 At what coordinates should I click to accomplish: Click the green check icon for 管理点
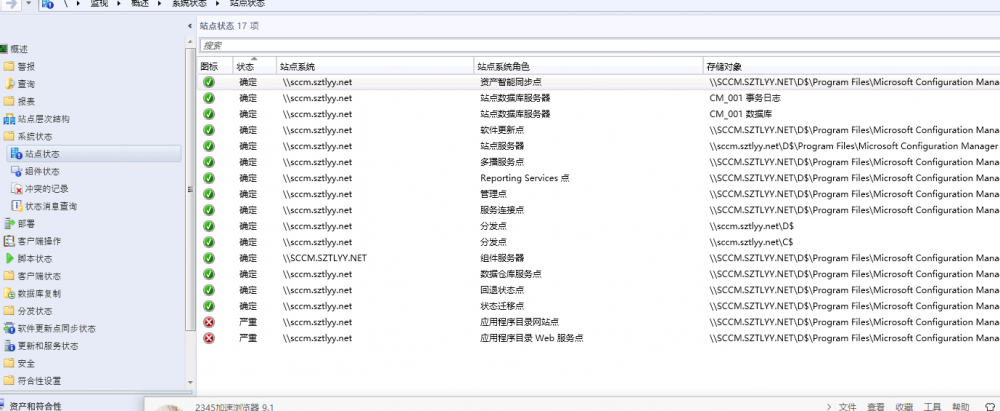tap(209, 194)
